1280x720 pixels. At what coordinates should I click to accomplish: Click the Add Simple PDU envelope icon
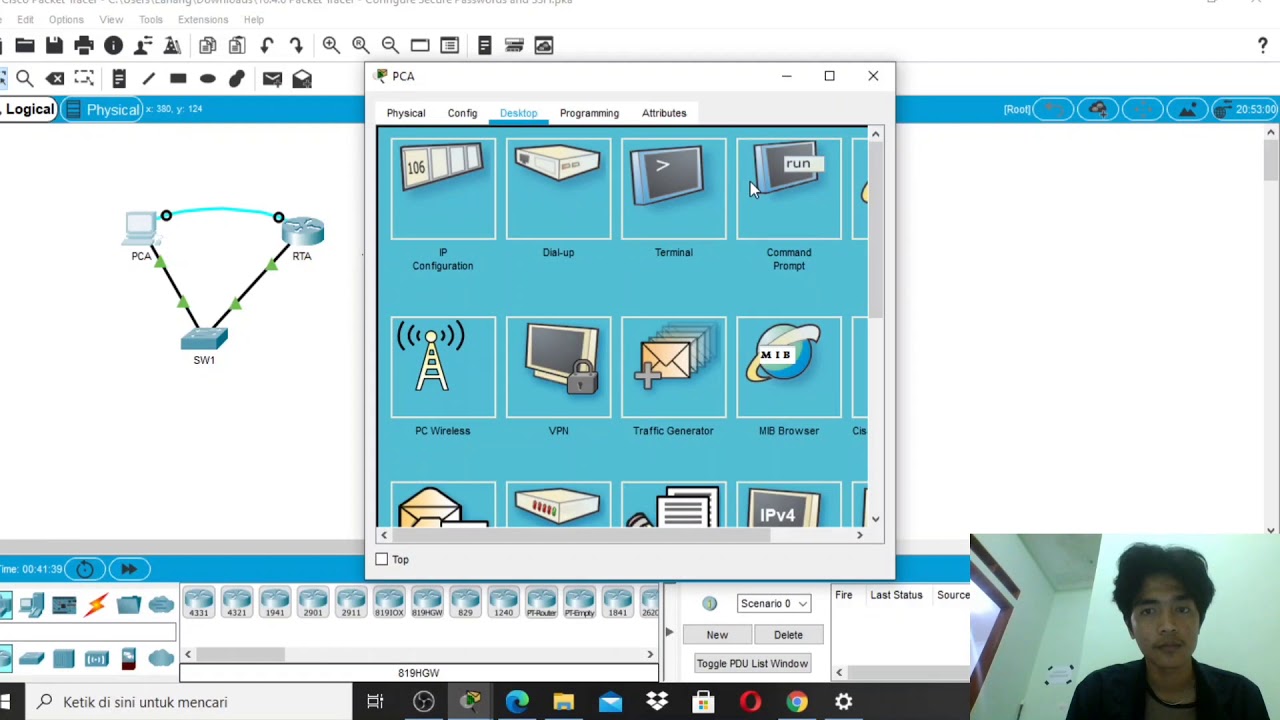(272, 78)
